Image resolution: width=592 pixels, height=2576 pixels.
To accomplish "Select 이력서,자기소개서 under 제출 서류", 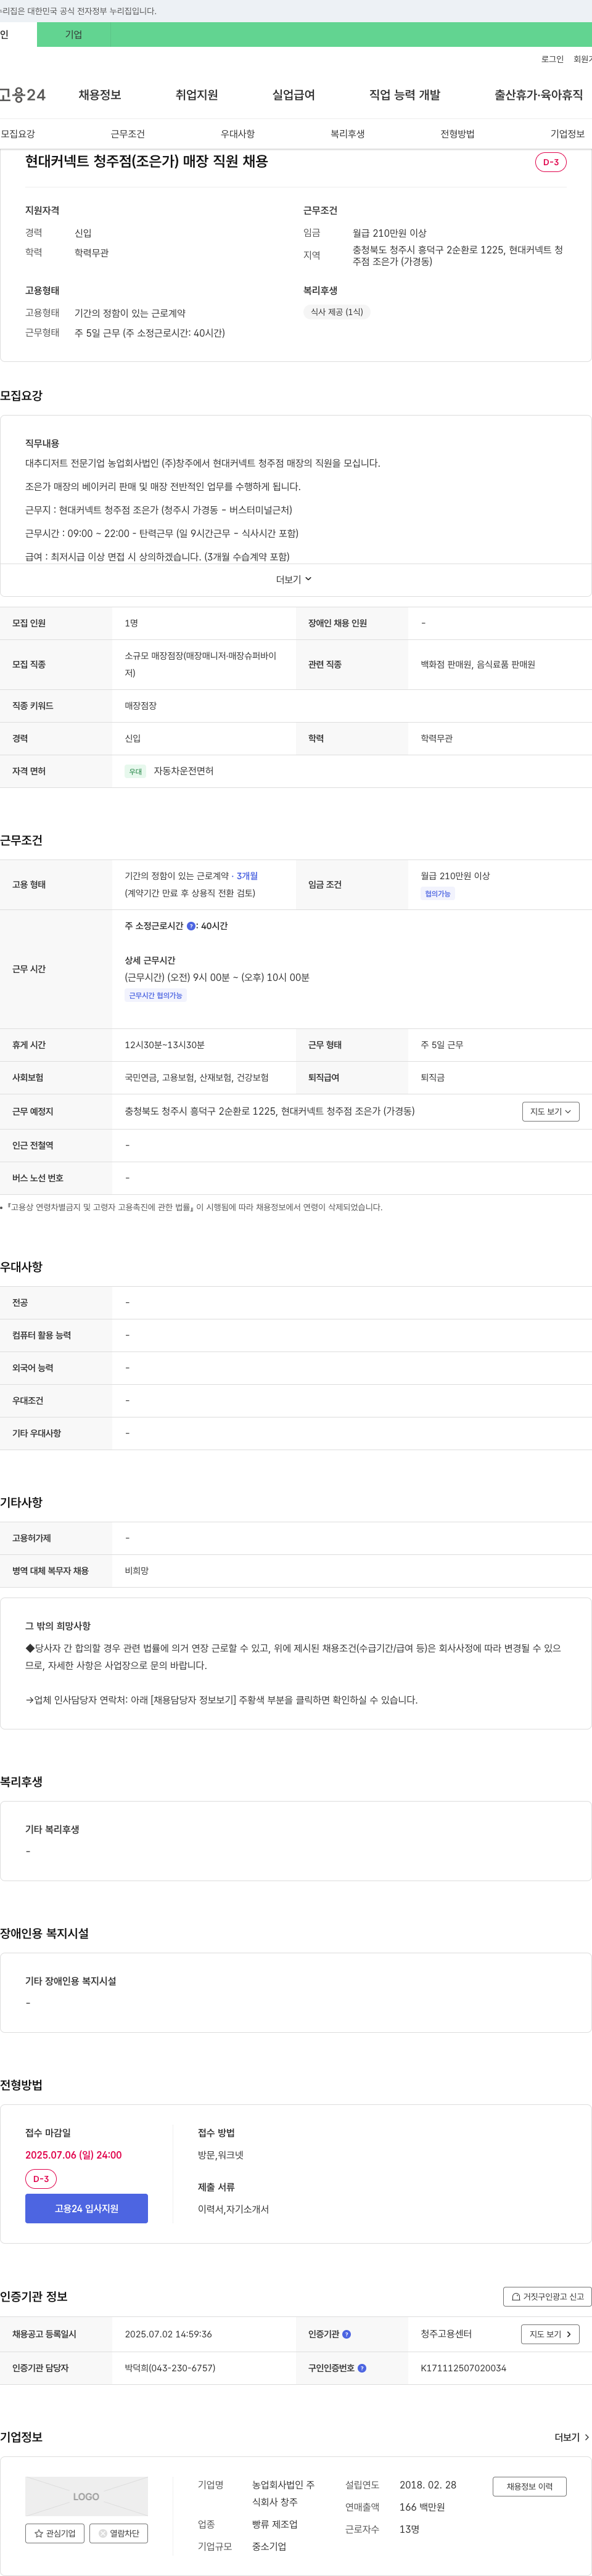I will (233, 2209).
